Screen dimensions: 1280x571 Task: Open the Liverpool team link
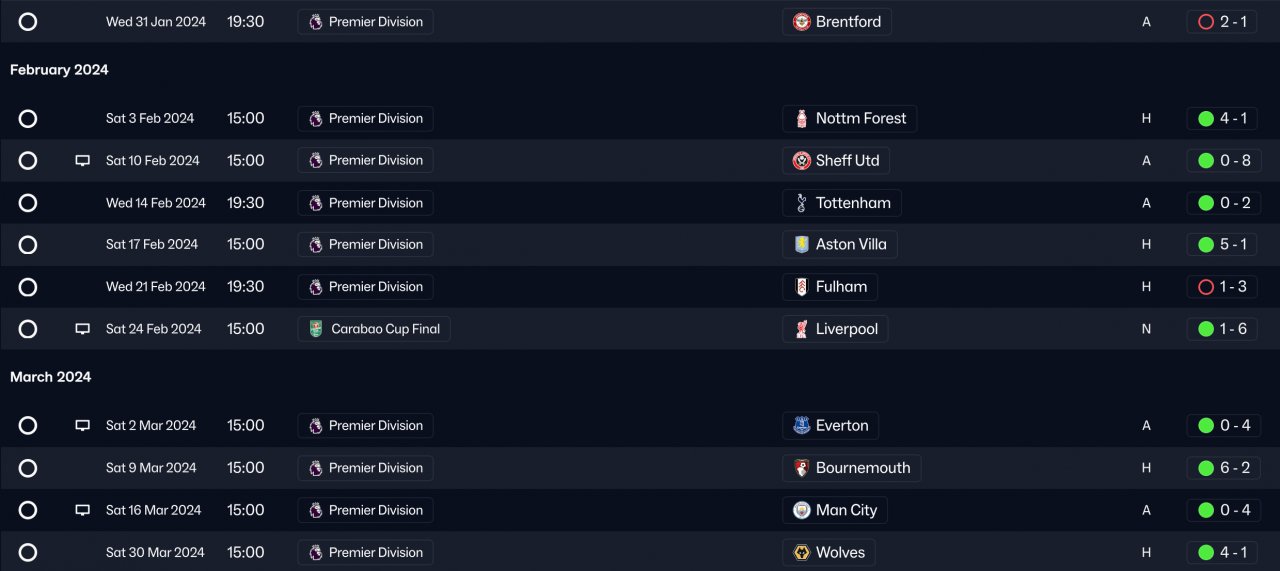847,329
